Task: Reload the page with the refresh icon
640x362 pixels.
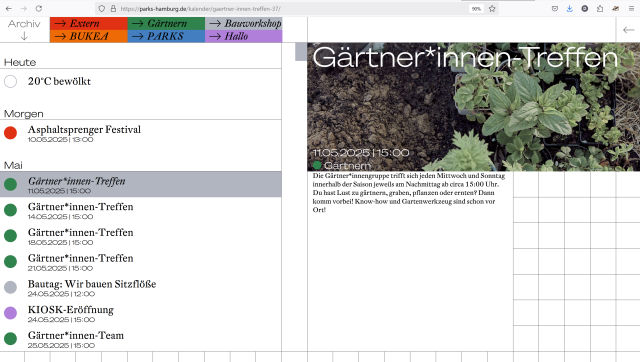Action: (x=39, y=9)
